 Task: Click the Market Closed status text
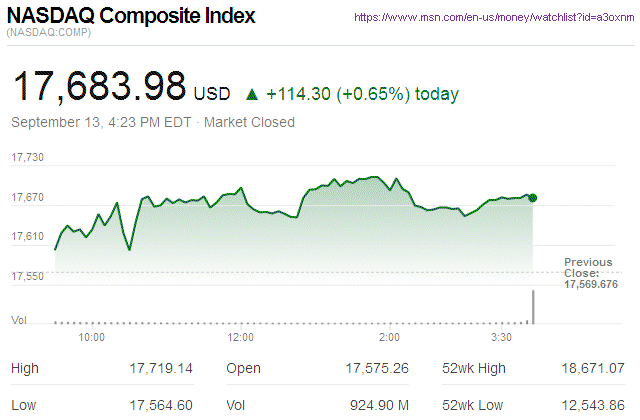pos(249,123)
